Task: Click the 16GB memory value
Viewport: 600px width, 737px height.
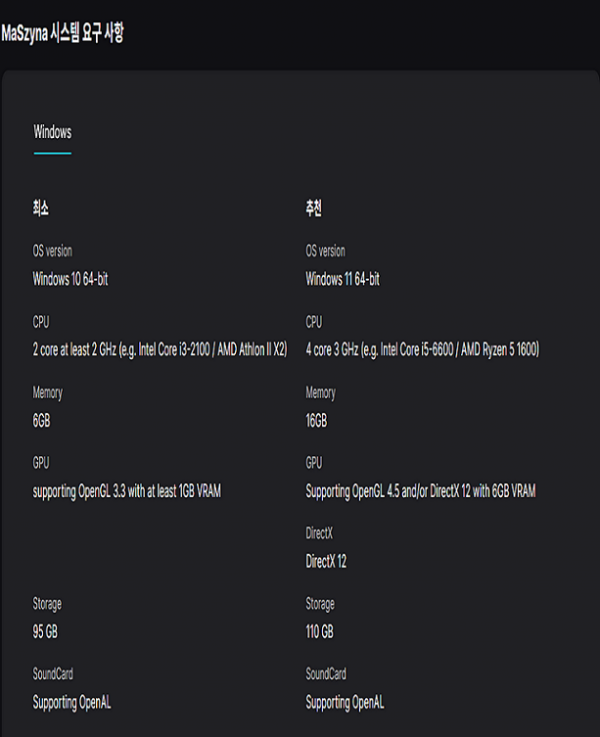Action: pyautogui.click(x=316, y=421)
